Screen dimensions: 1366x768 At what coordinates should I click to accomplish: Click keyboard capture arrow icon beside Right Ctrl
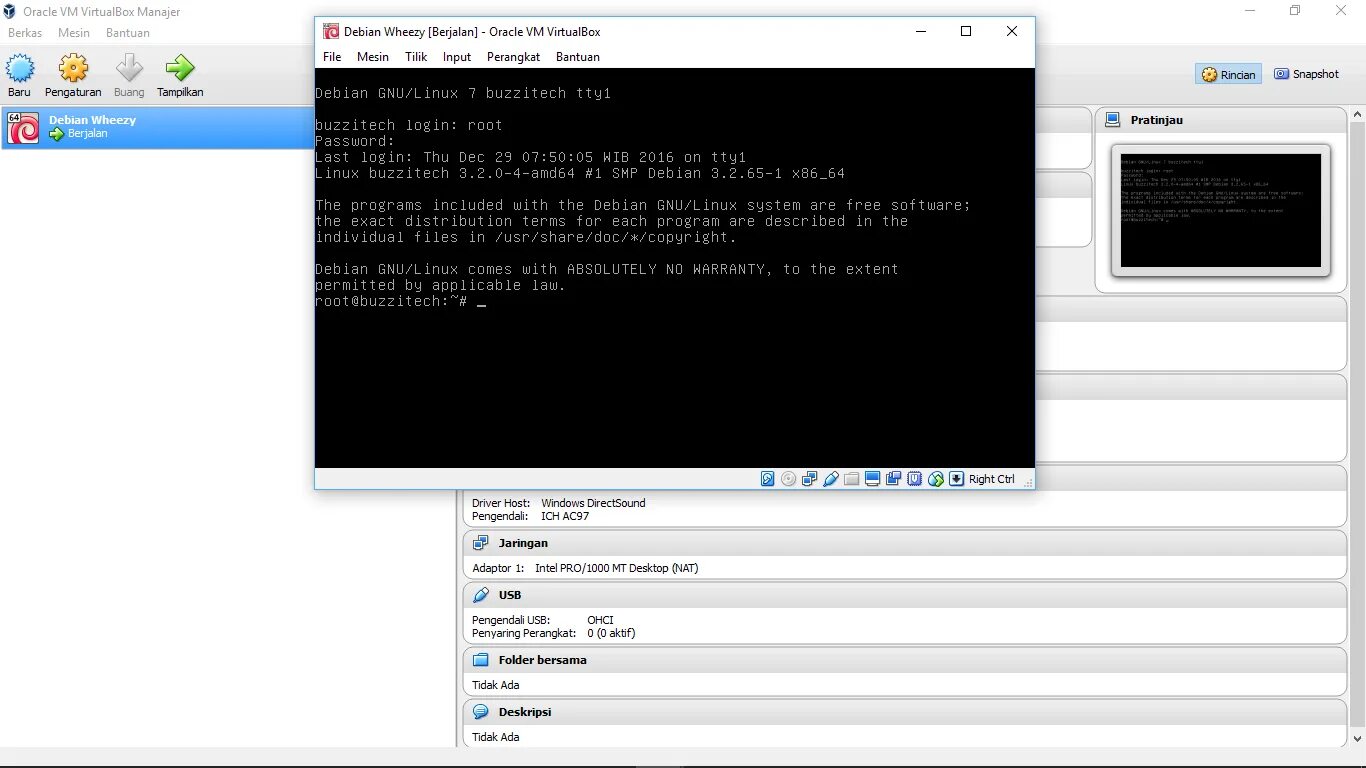956,479
